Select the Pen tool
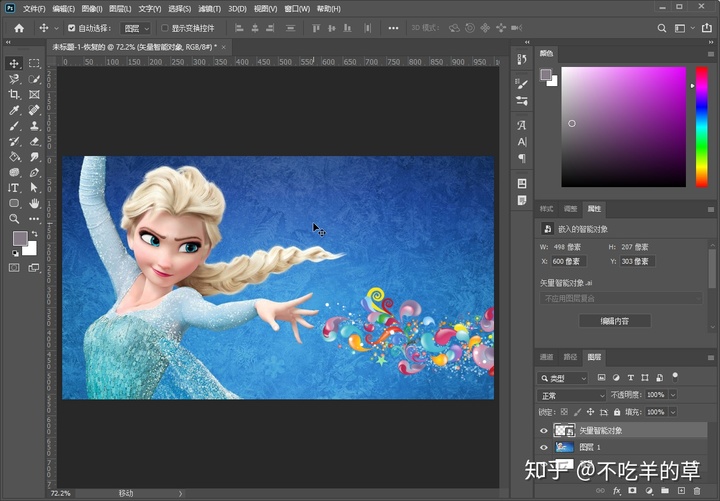Image resolution: width=720 pixels, height=501 pixels. click(x=34, y=173)
